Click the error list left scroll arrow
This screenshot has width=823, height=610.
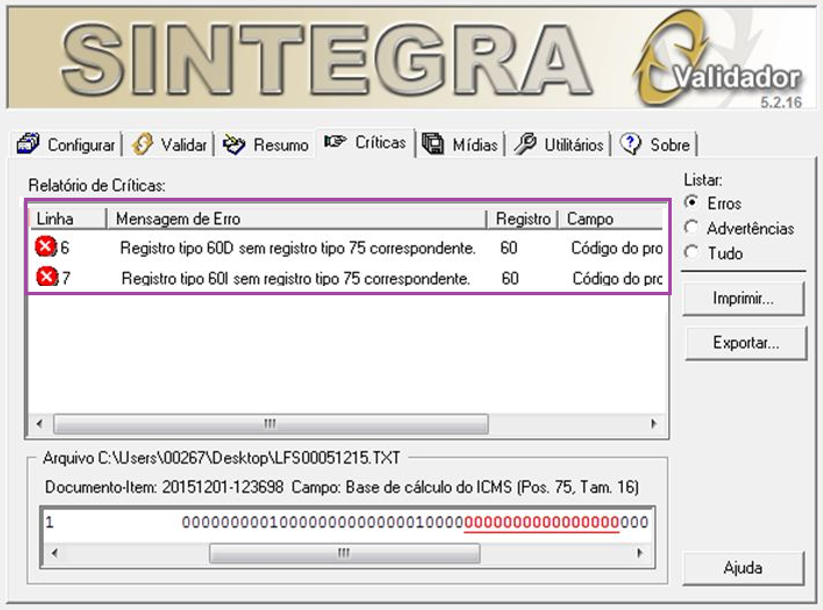click(x=40, y=424)
